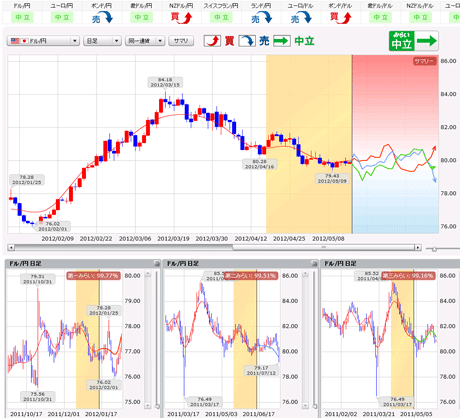Click the 80.28 2012/04/16 price label
The image size is (460, 418).
[259, 164]
